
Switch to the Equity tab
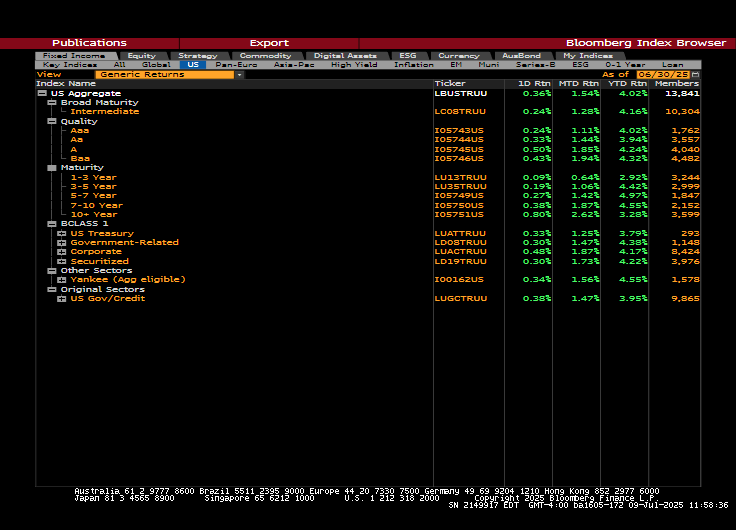click(x=142, y=56)
